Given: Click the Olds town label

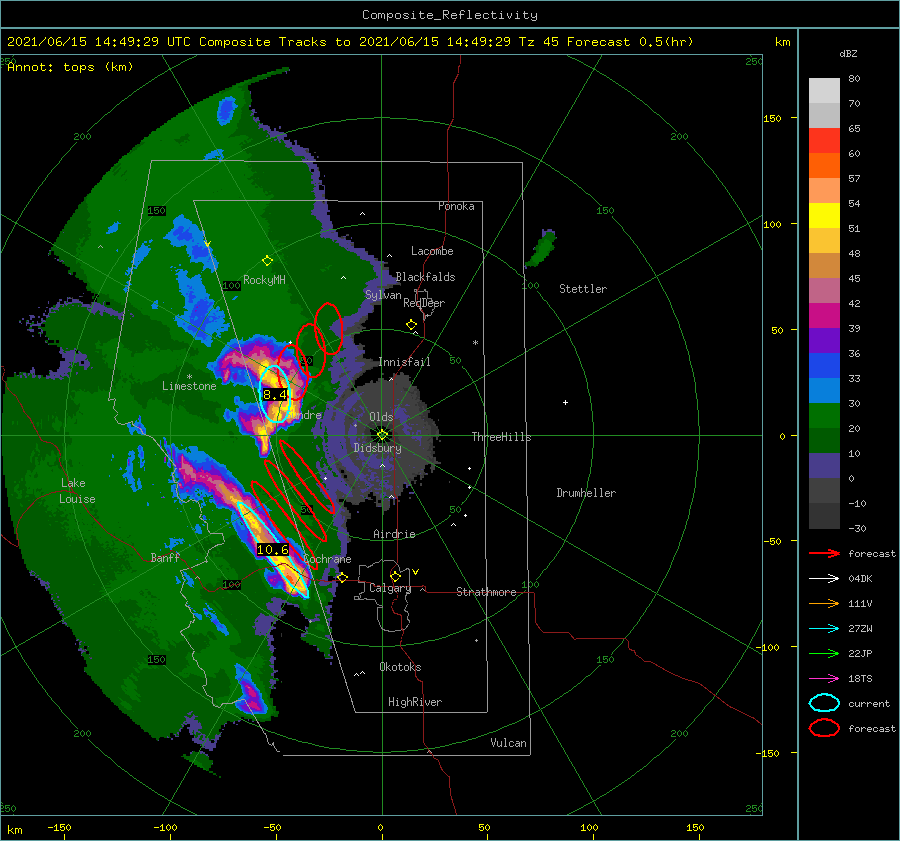Looking at the screenshot, I should click(x=381, y=417).
